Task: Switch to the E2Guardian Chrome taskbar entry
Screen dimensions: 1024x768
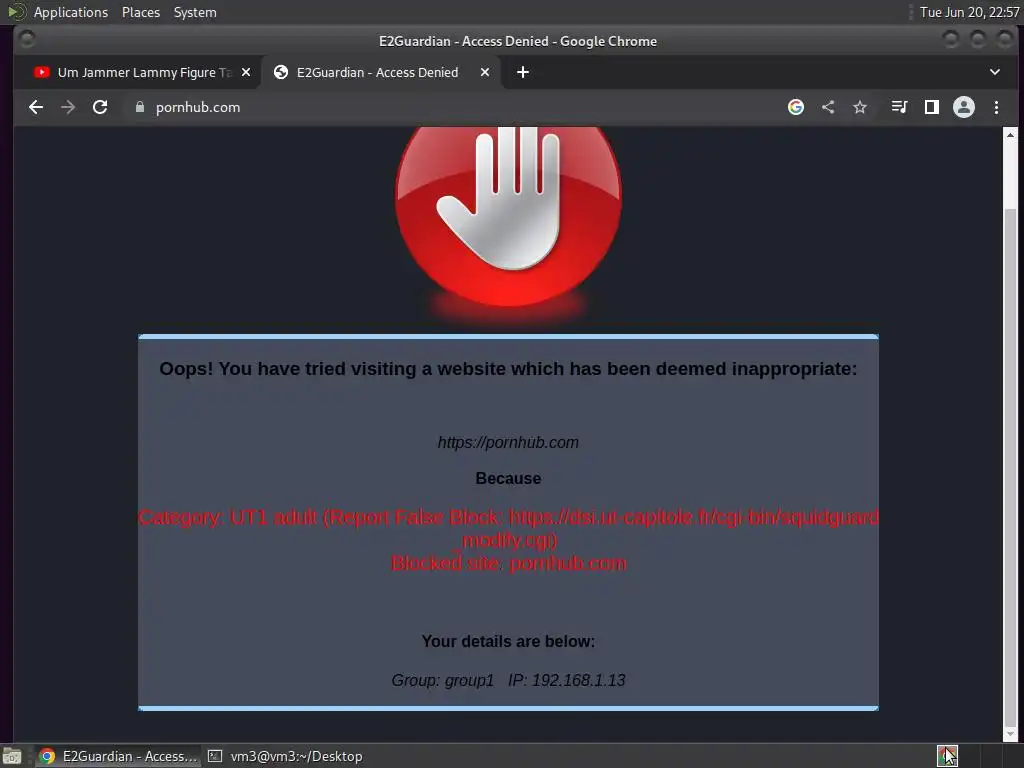Action: (118, 756)
